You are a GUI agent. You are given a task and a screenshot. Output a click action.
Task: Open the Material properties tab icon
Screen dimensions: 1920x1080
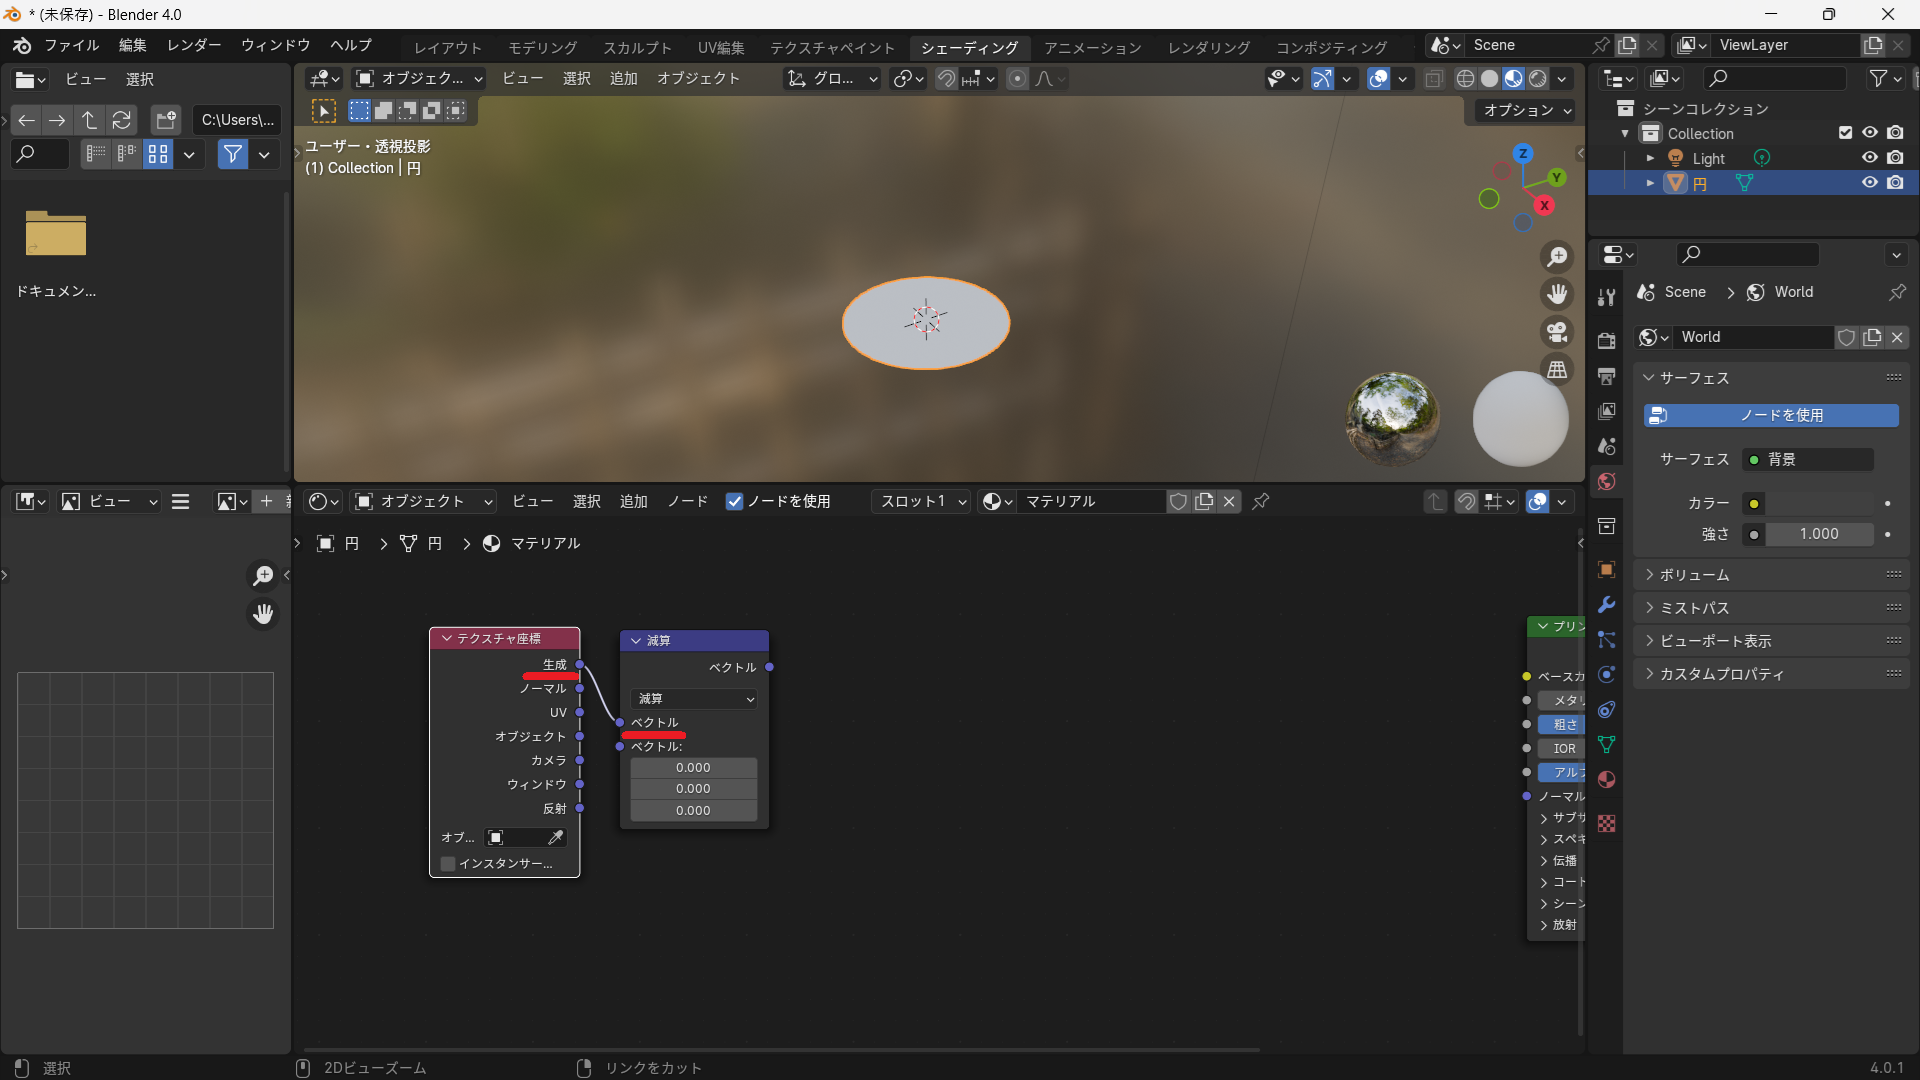(x=1606, y=780)
